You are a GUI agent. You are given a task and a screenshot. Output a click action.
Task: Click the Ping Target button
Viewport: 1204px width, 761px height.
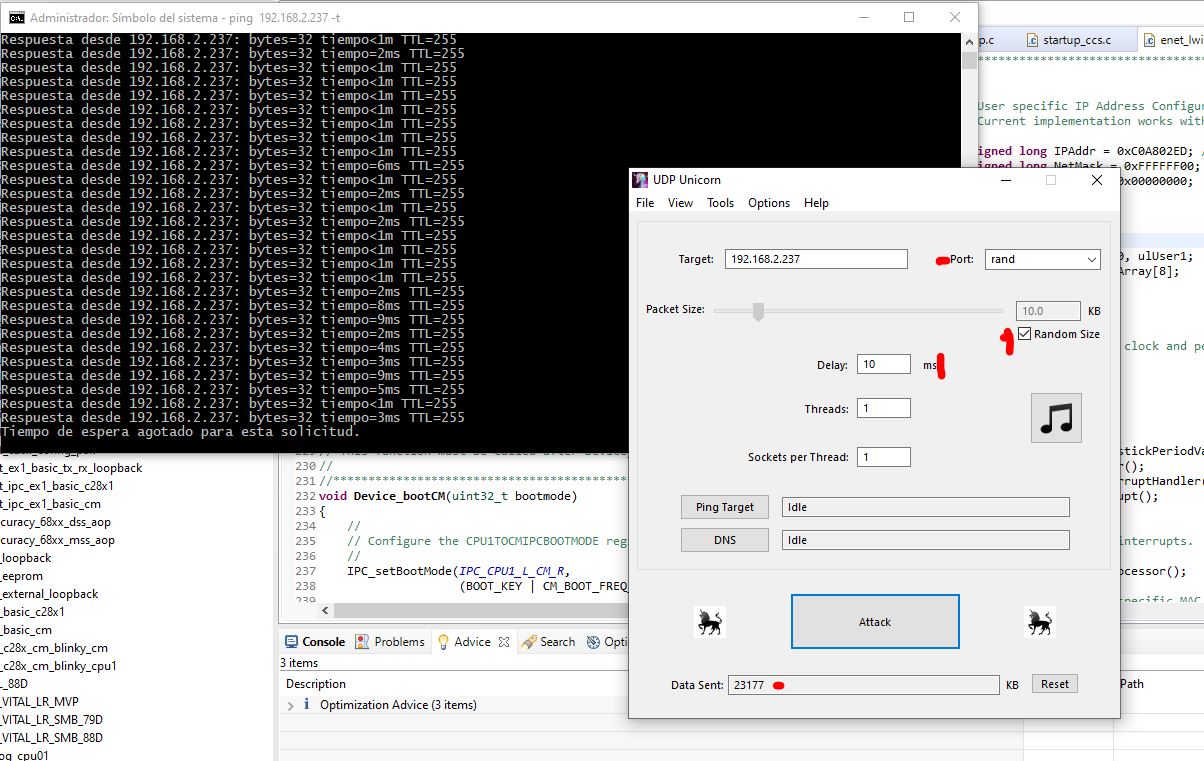[724, 506]
